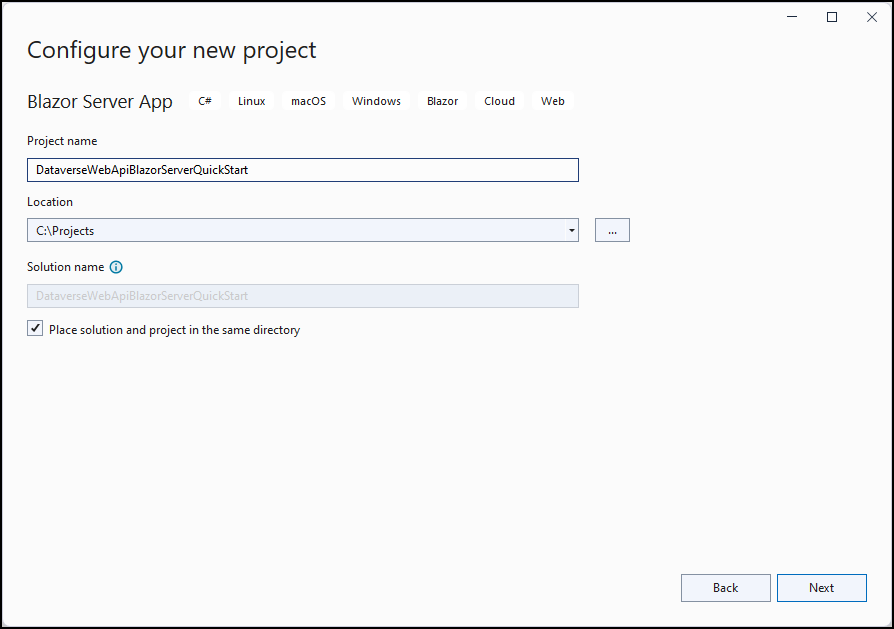Click the Project name text field

(302, 169)
